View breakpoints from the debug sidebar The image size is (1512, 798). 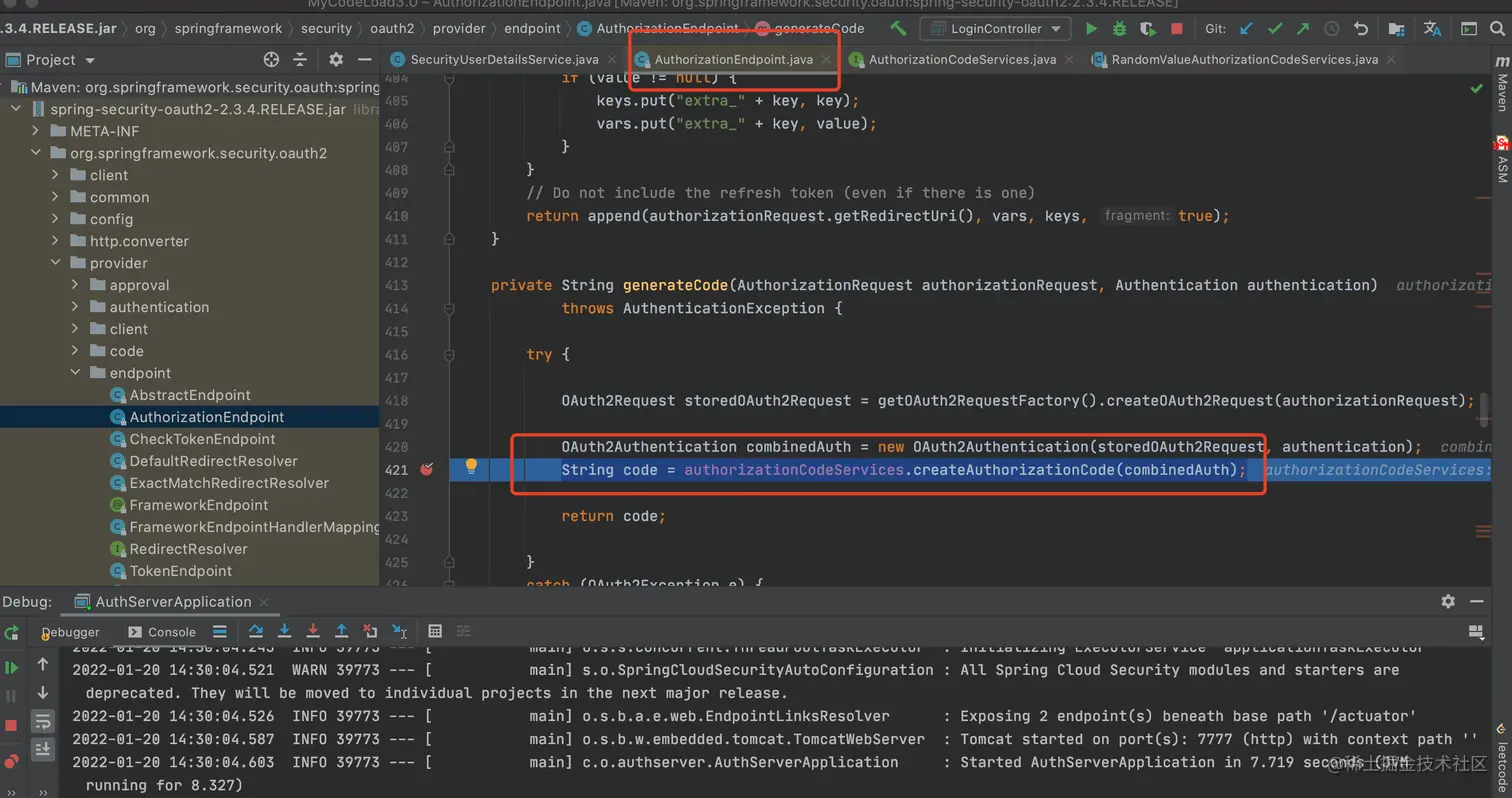12,760
